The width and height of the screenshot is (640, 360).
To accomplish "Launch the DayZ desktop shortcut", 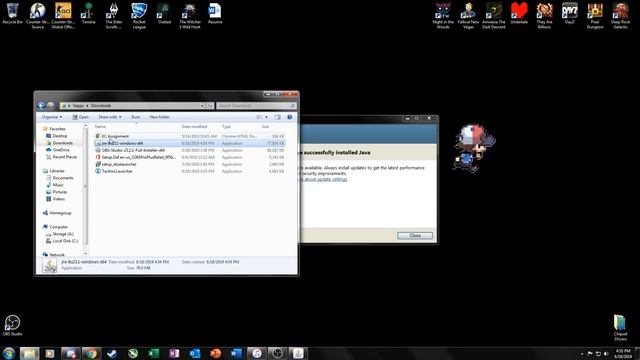I will click(569, 13).
